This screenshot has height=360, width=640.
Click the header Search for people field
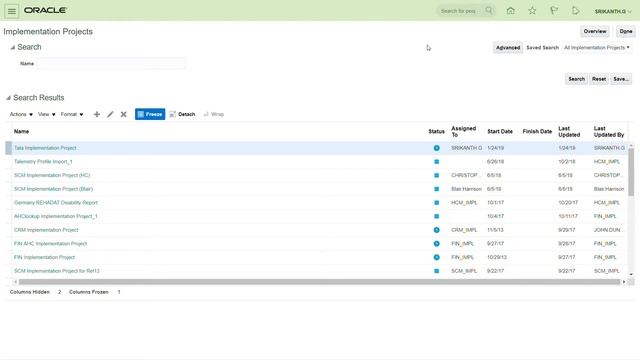click(x=460, y=11)
